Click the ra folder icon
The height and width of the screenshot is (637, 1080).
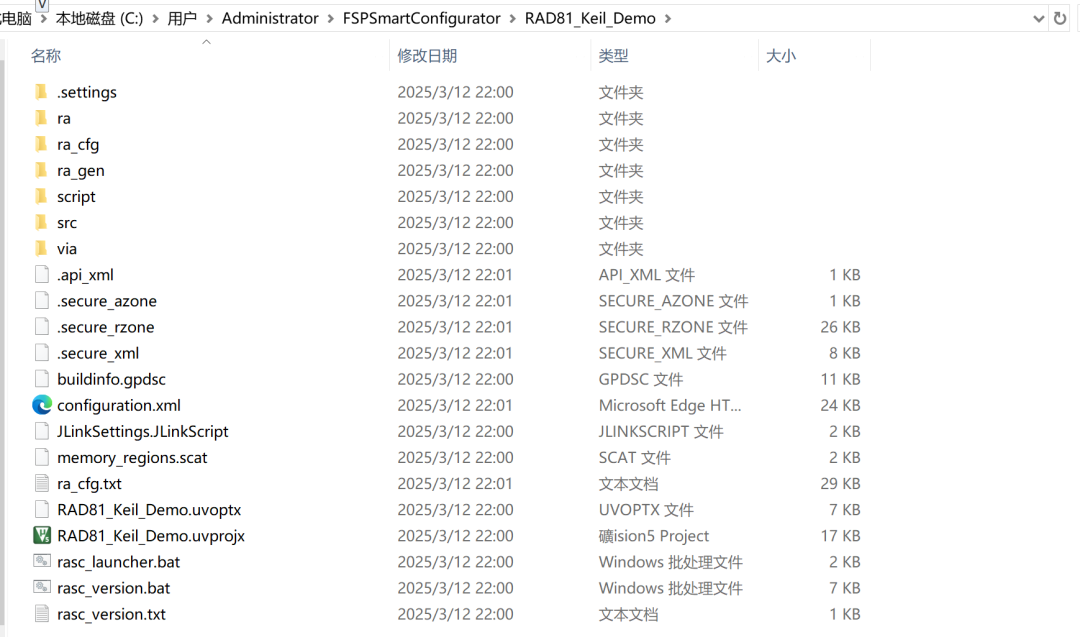(x=42, y=118)
